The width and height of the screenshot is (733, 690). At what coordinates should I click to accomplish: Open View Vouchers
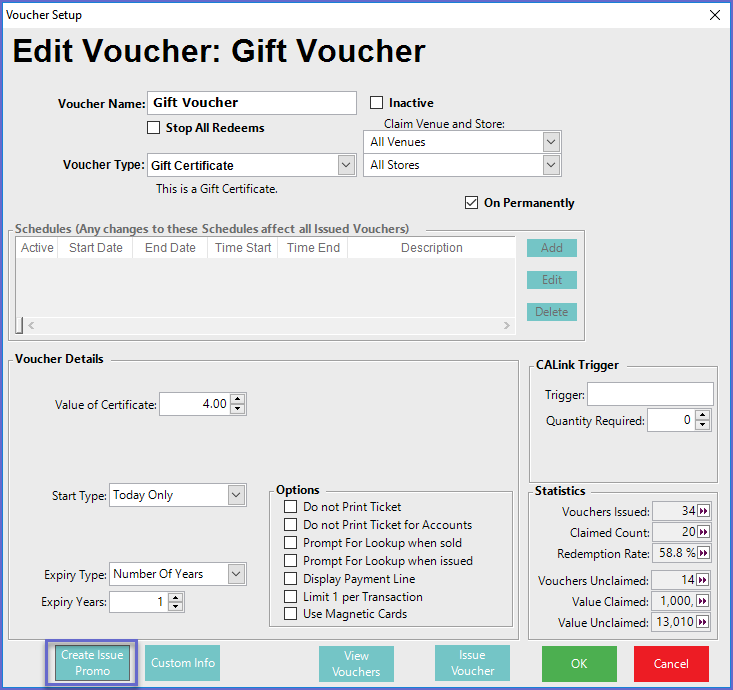pos(356,664)
